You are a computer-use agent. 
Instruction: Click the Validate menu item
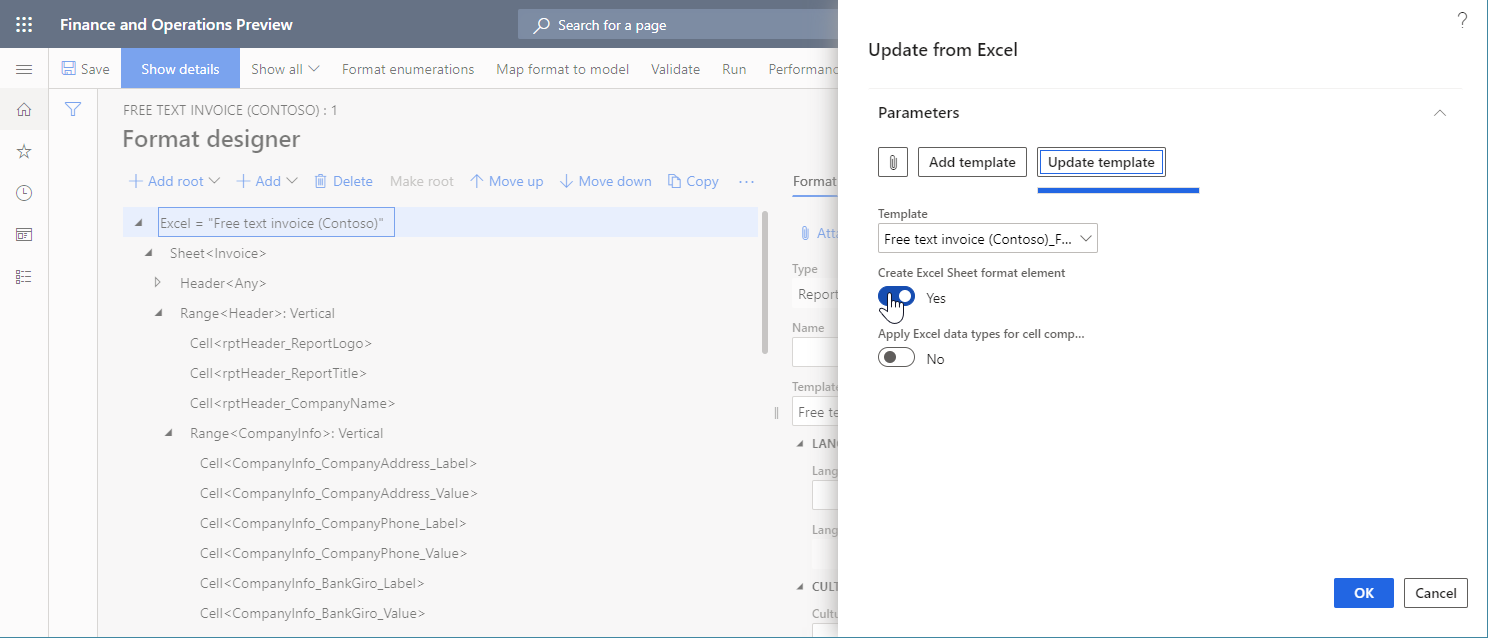675,69
